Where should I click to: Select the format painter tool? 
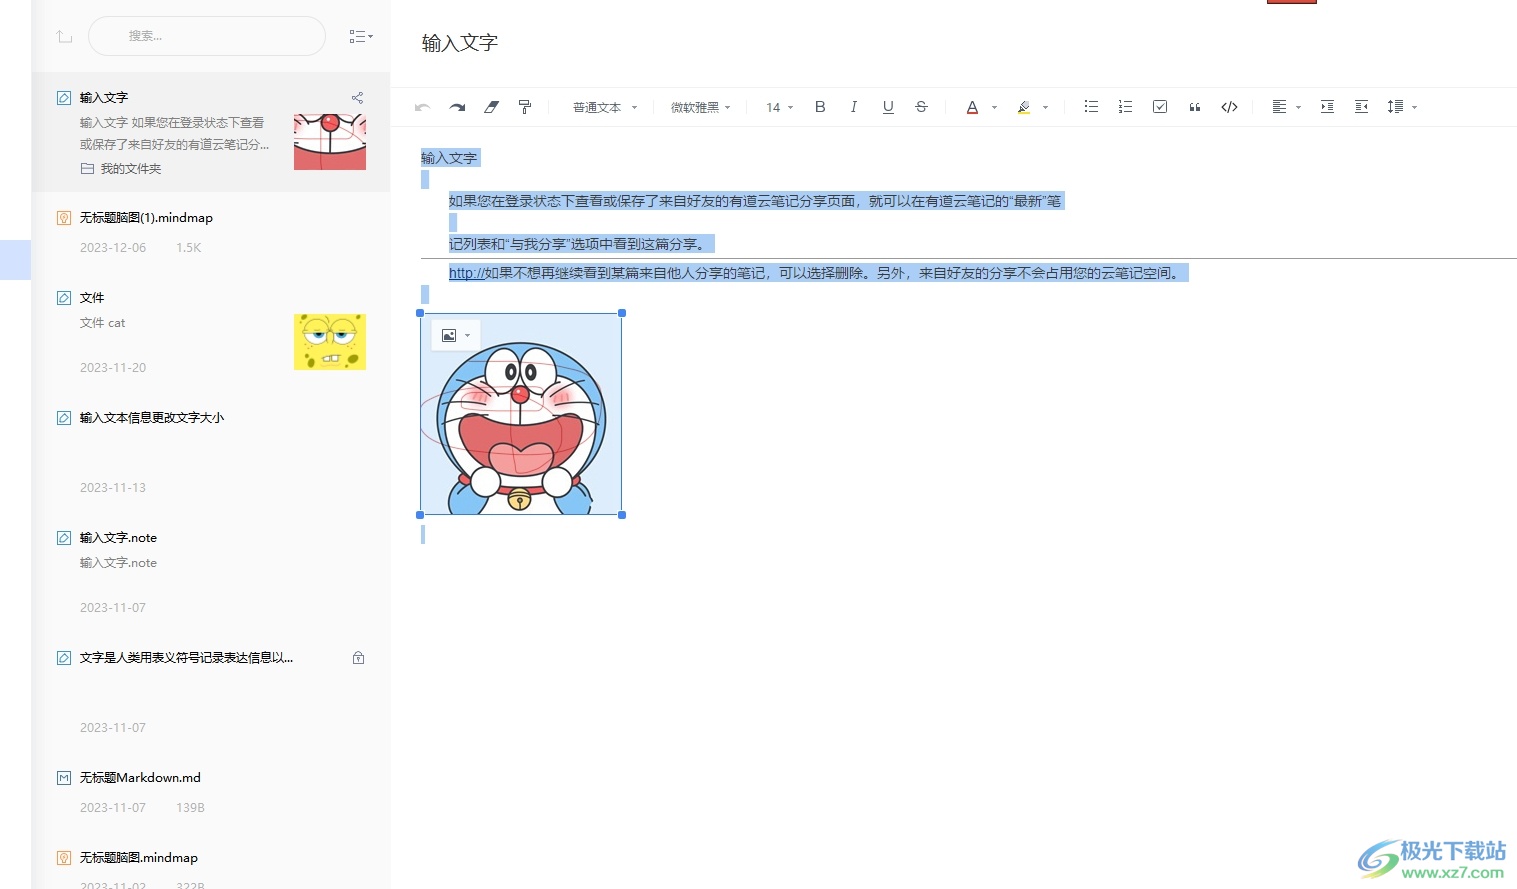tap(525, 107)
